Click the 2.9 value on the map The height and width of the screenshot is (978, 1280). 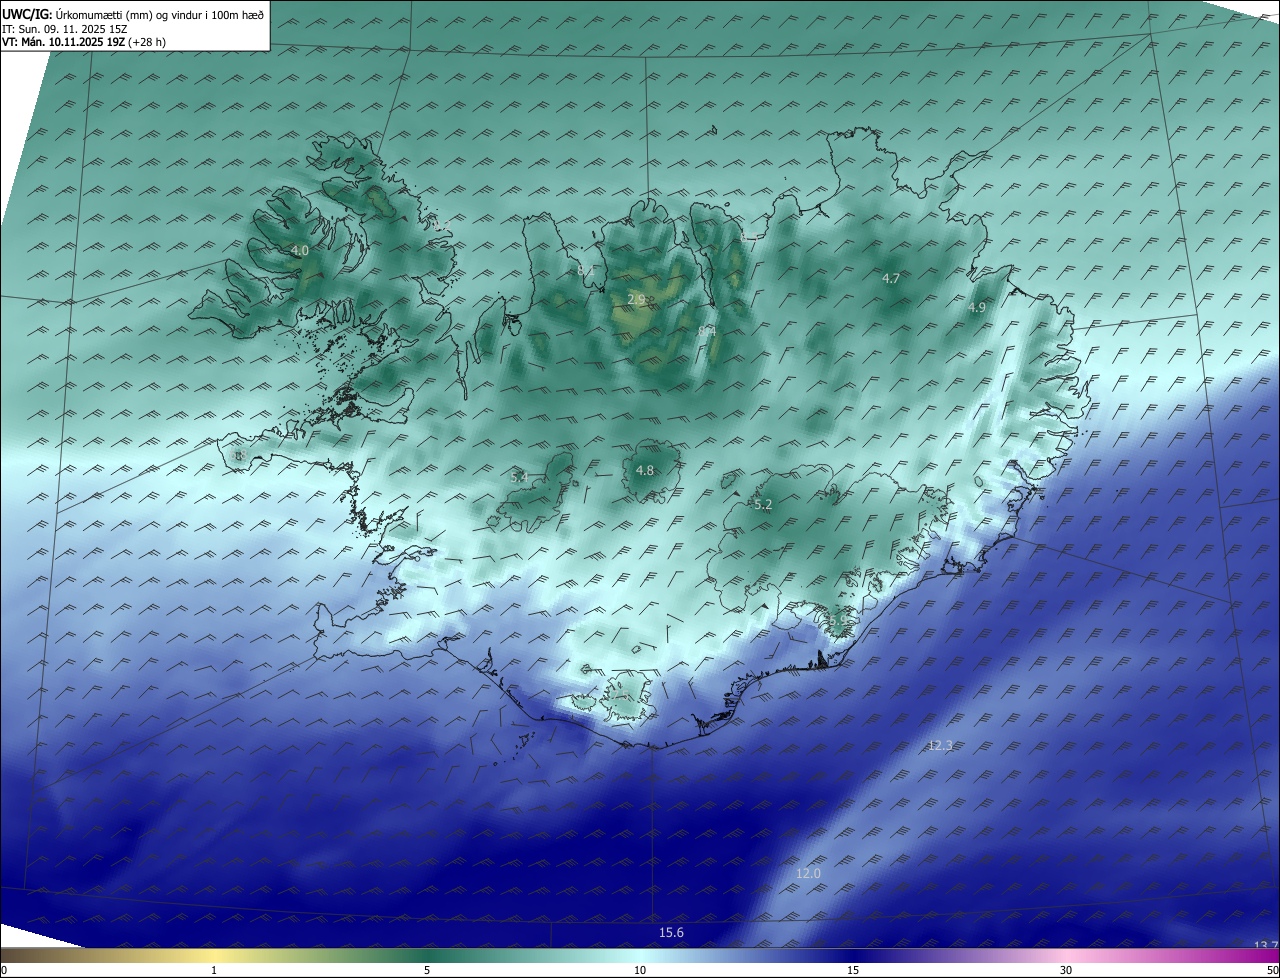point(636,299)
